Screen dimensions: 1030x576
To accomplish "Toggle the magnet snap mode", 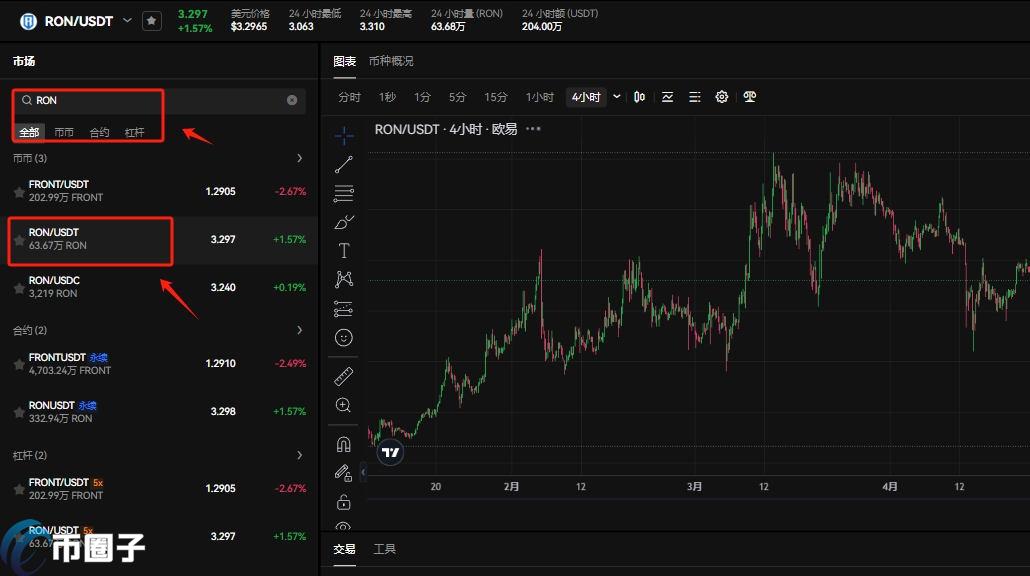I will pos(344,443).
